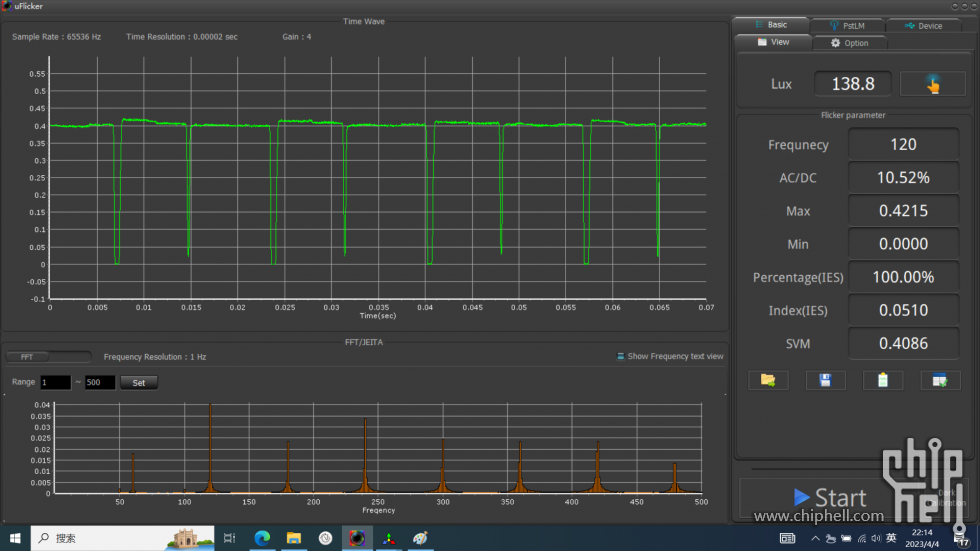Open the taskbar clock showing 22:14

[922, 538]
